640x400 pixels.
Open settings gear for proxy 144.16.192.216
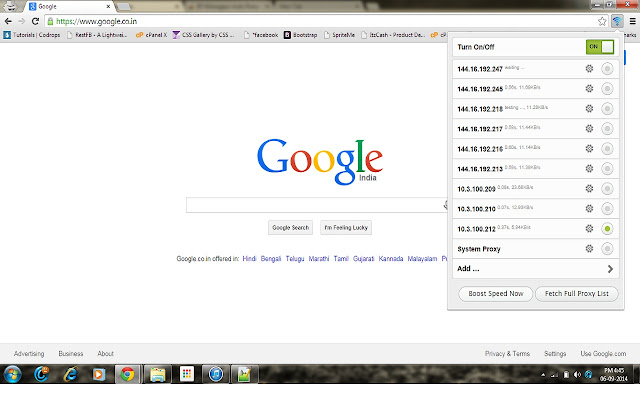coord(589,149)
